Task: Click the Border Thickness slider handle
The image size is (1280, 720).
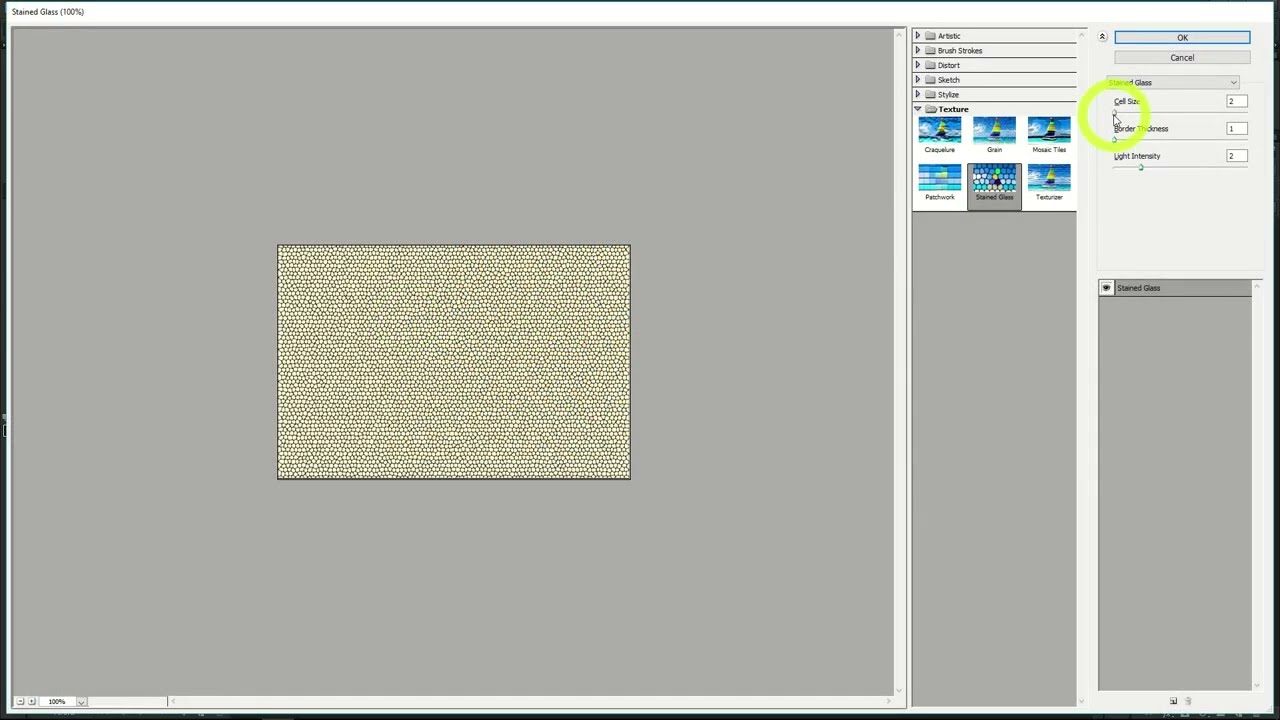Action: 1115,140
